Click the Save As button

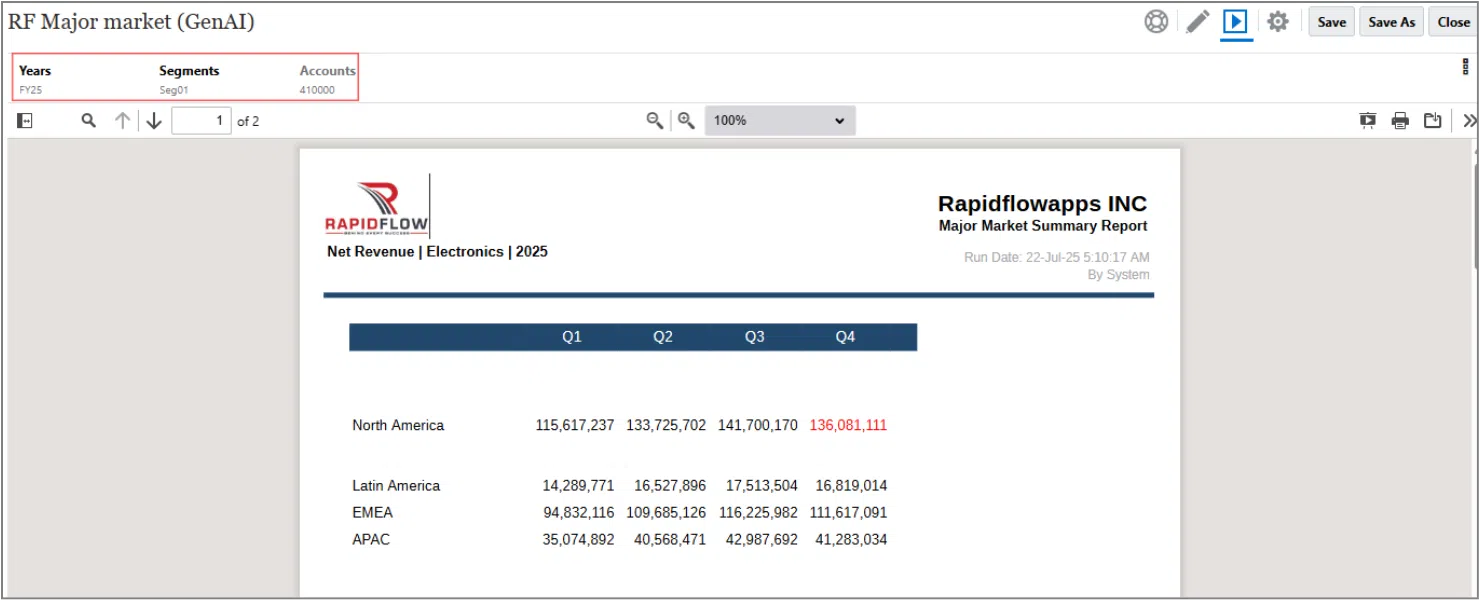[x=1391, y=22]
